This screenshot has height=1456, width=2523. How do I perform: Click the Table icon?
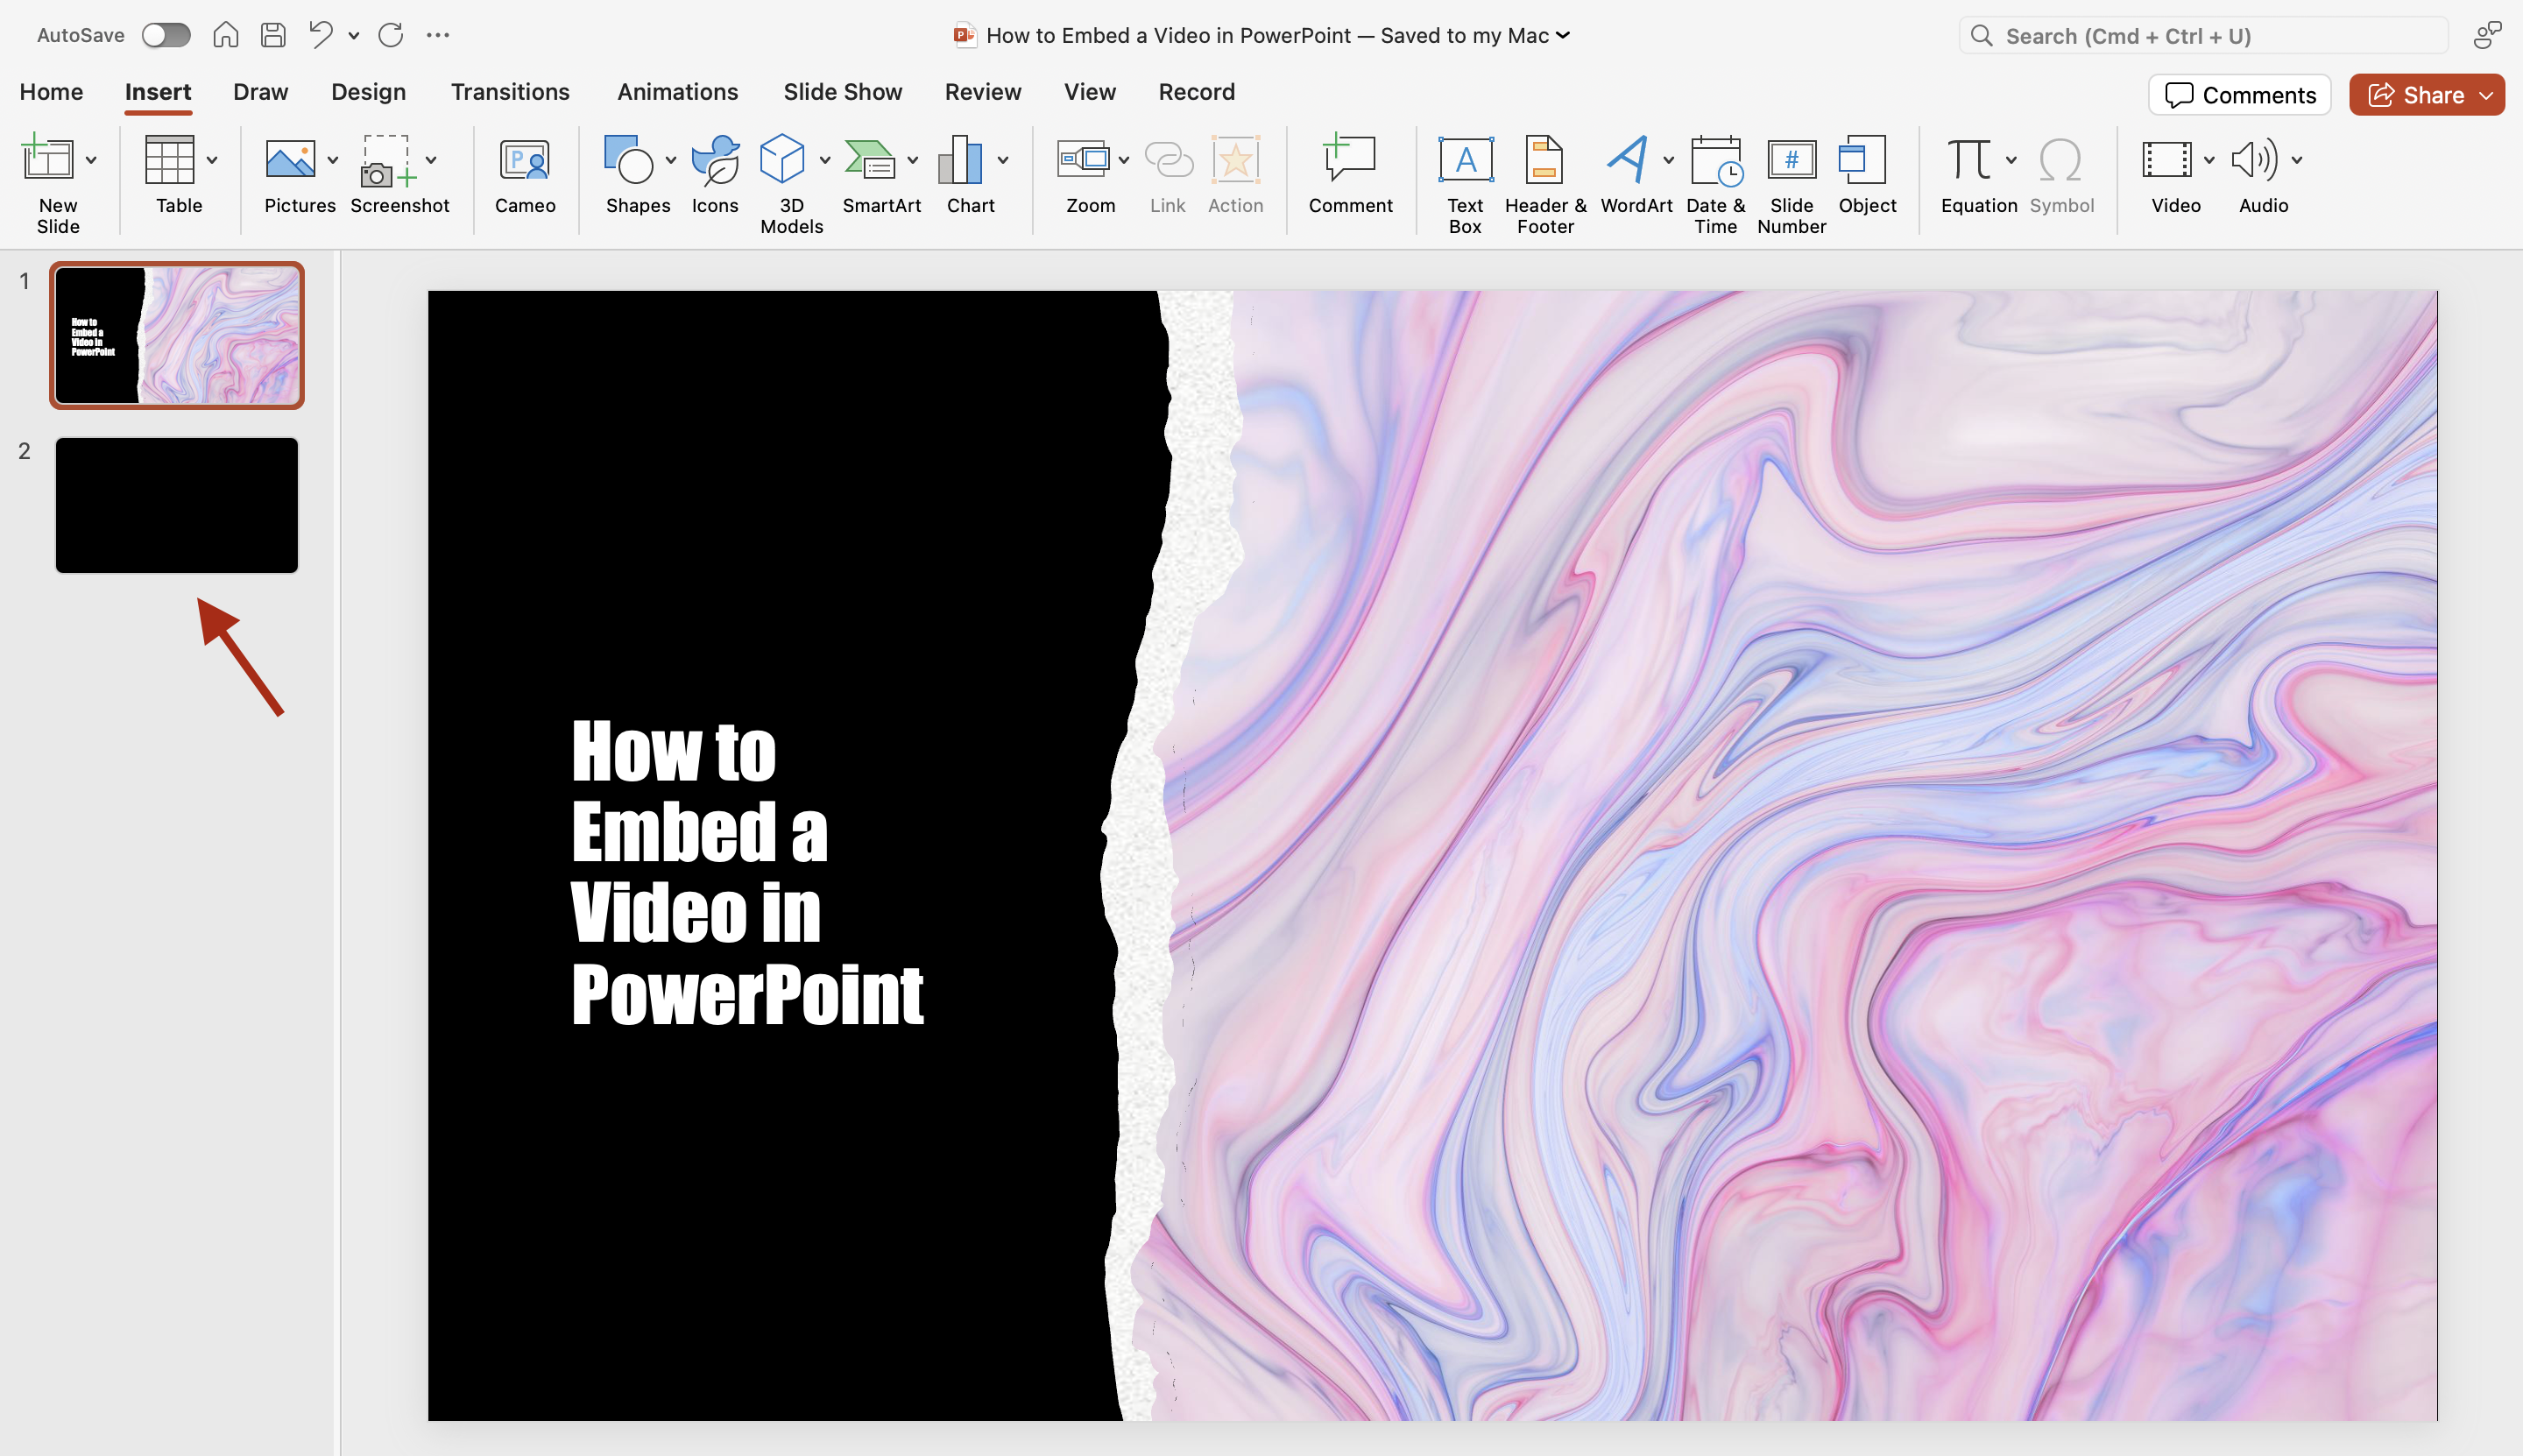pyautogui.click(x=169, y=159)
